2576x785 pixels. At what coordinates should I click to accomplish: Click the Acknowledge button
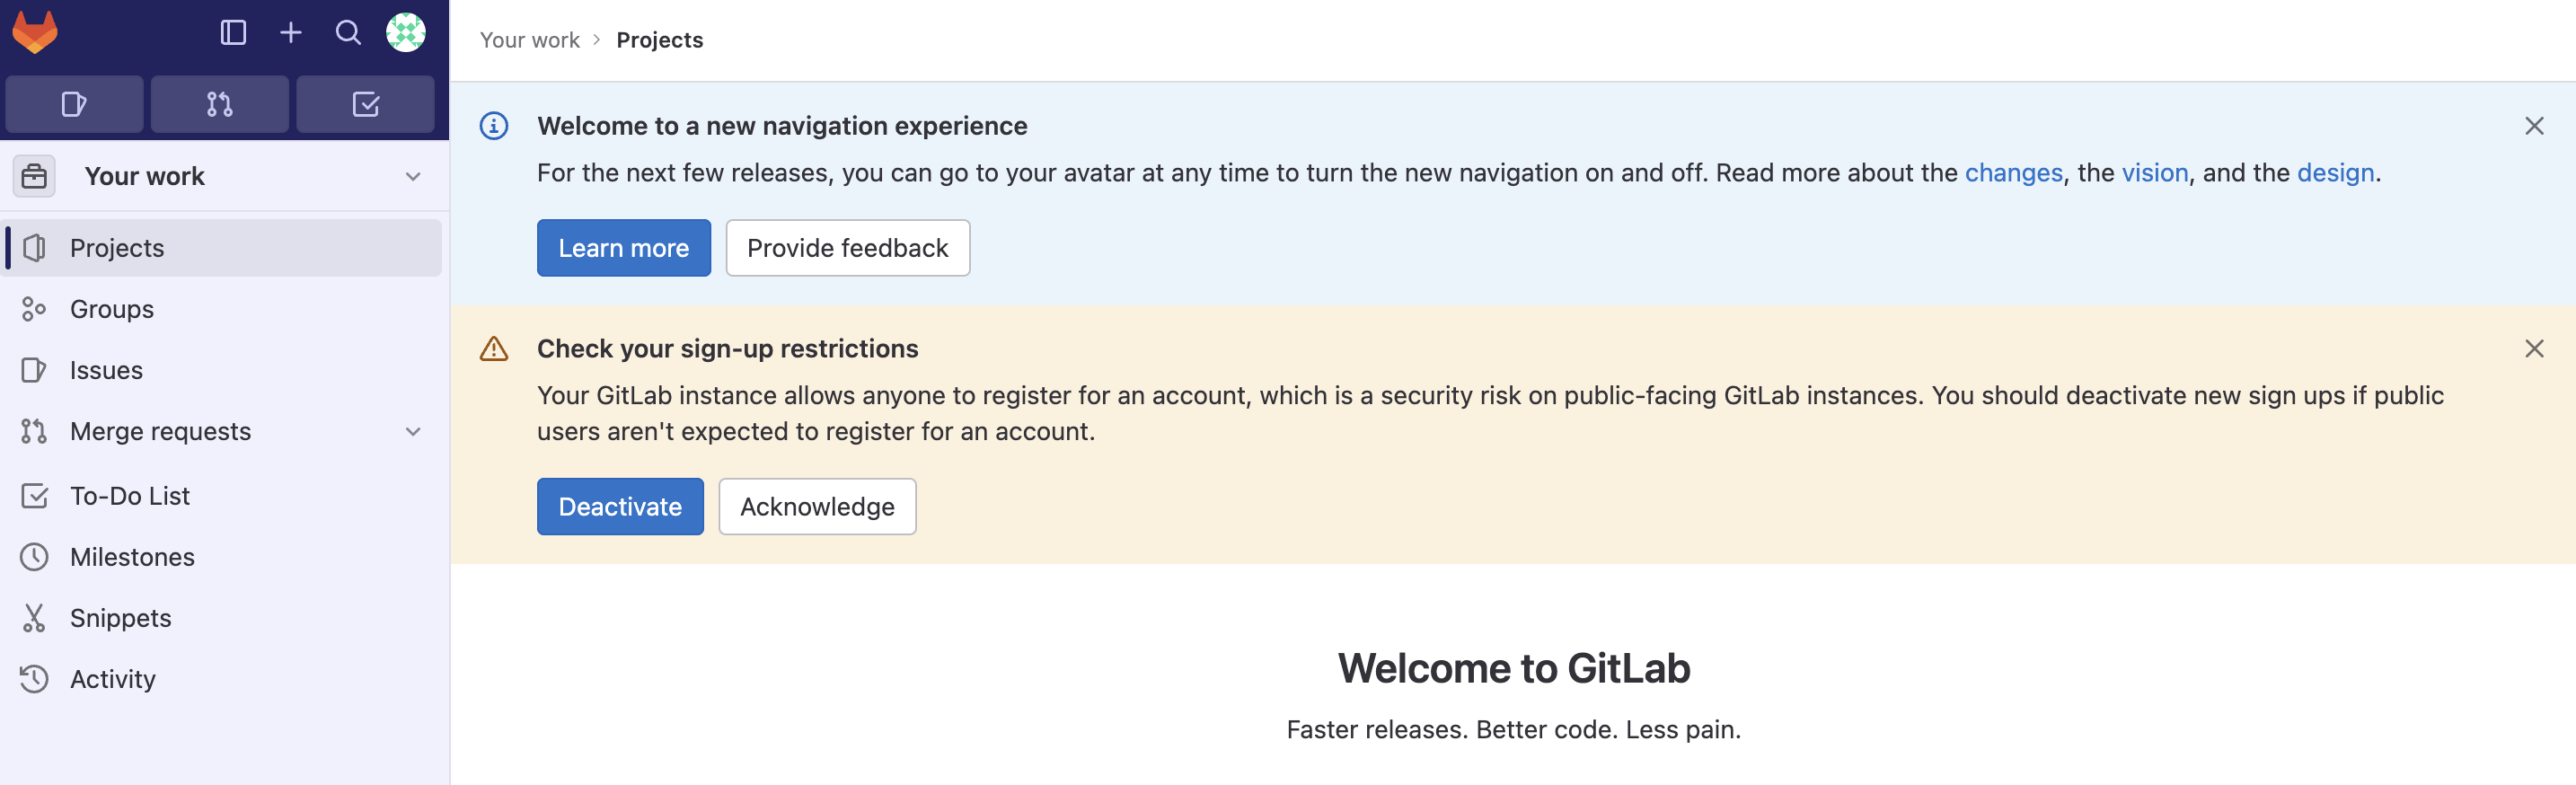(817, 507)
